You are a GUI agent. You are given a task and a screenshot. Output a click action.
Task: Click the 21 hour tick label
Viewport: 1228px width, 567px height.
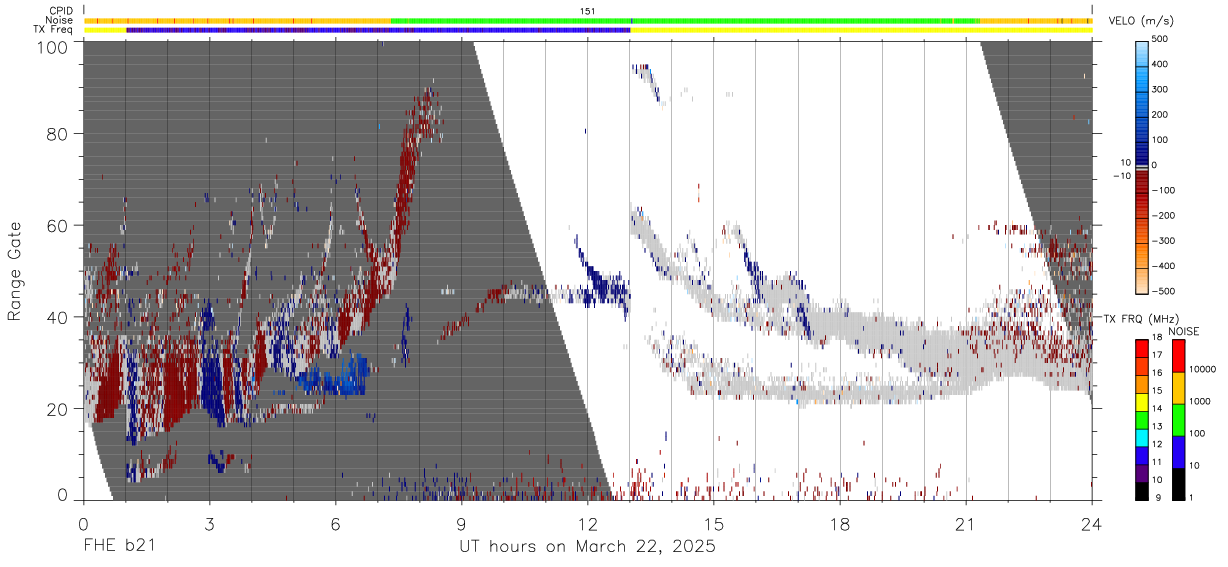(x=965, y=525)
